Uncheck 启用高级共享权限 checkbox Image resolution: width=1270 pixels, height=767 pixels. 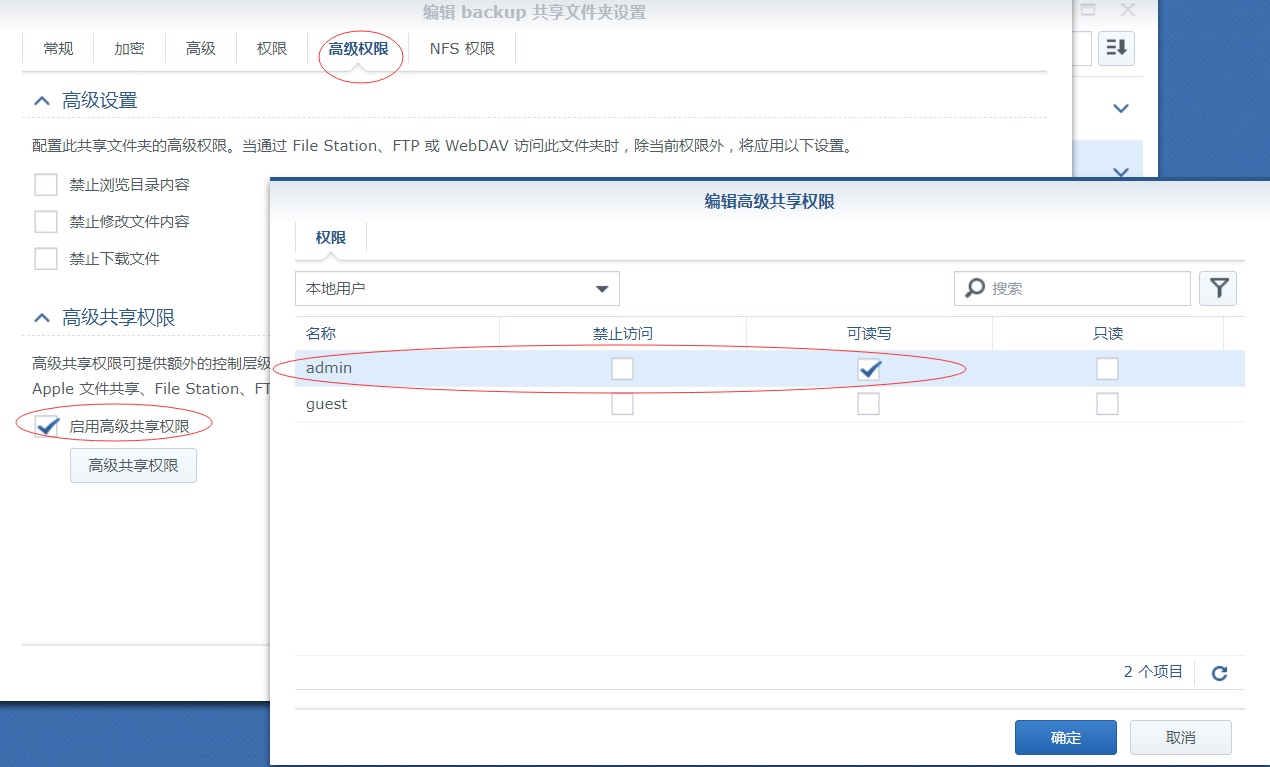tap(46, 427)
